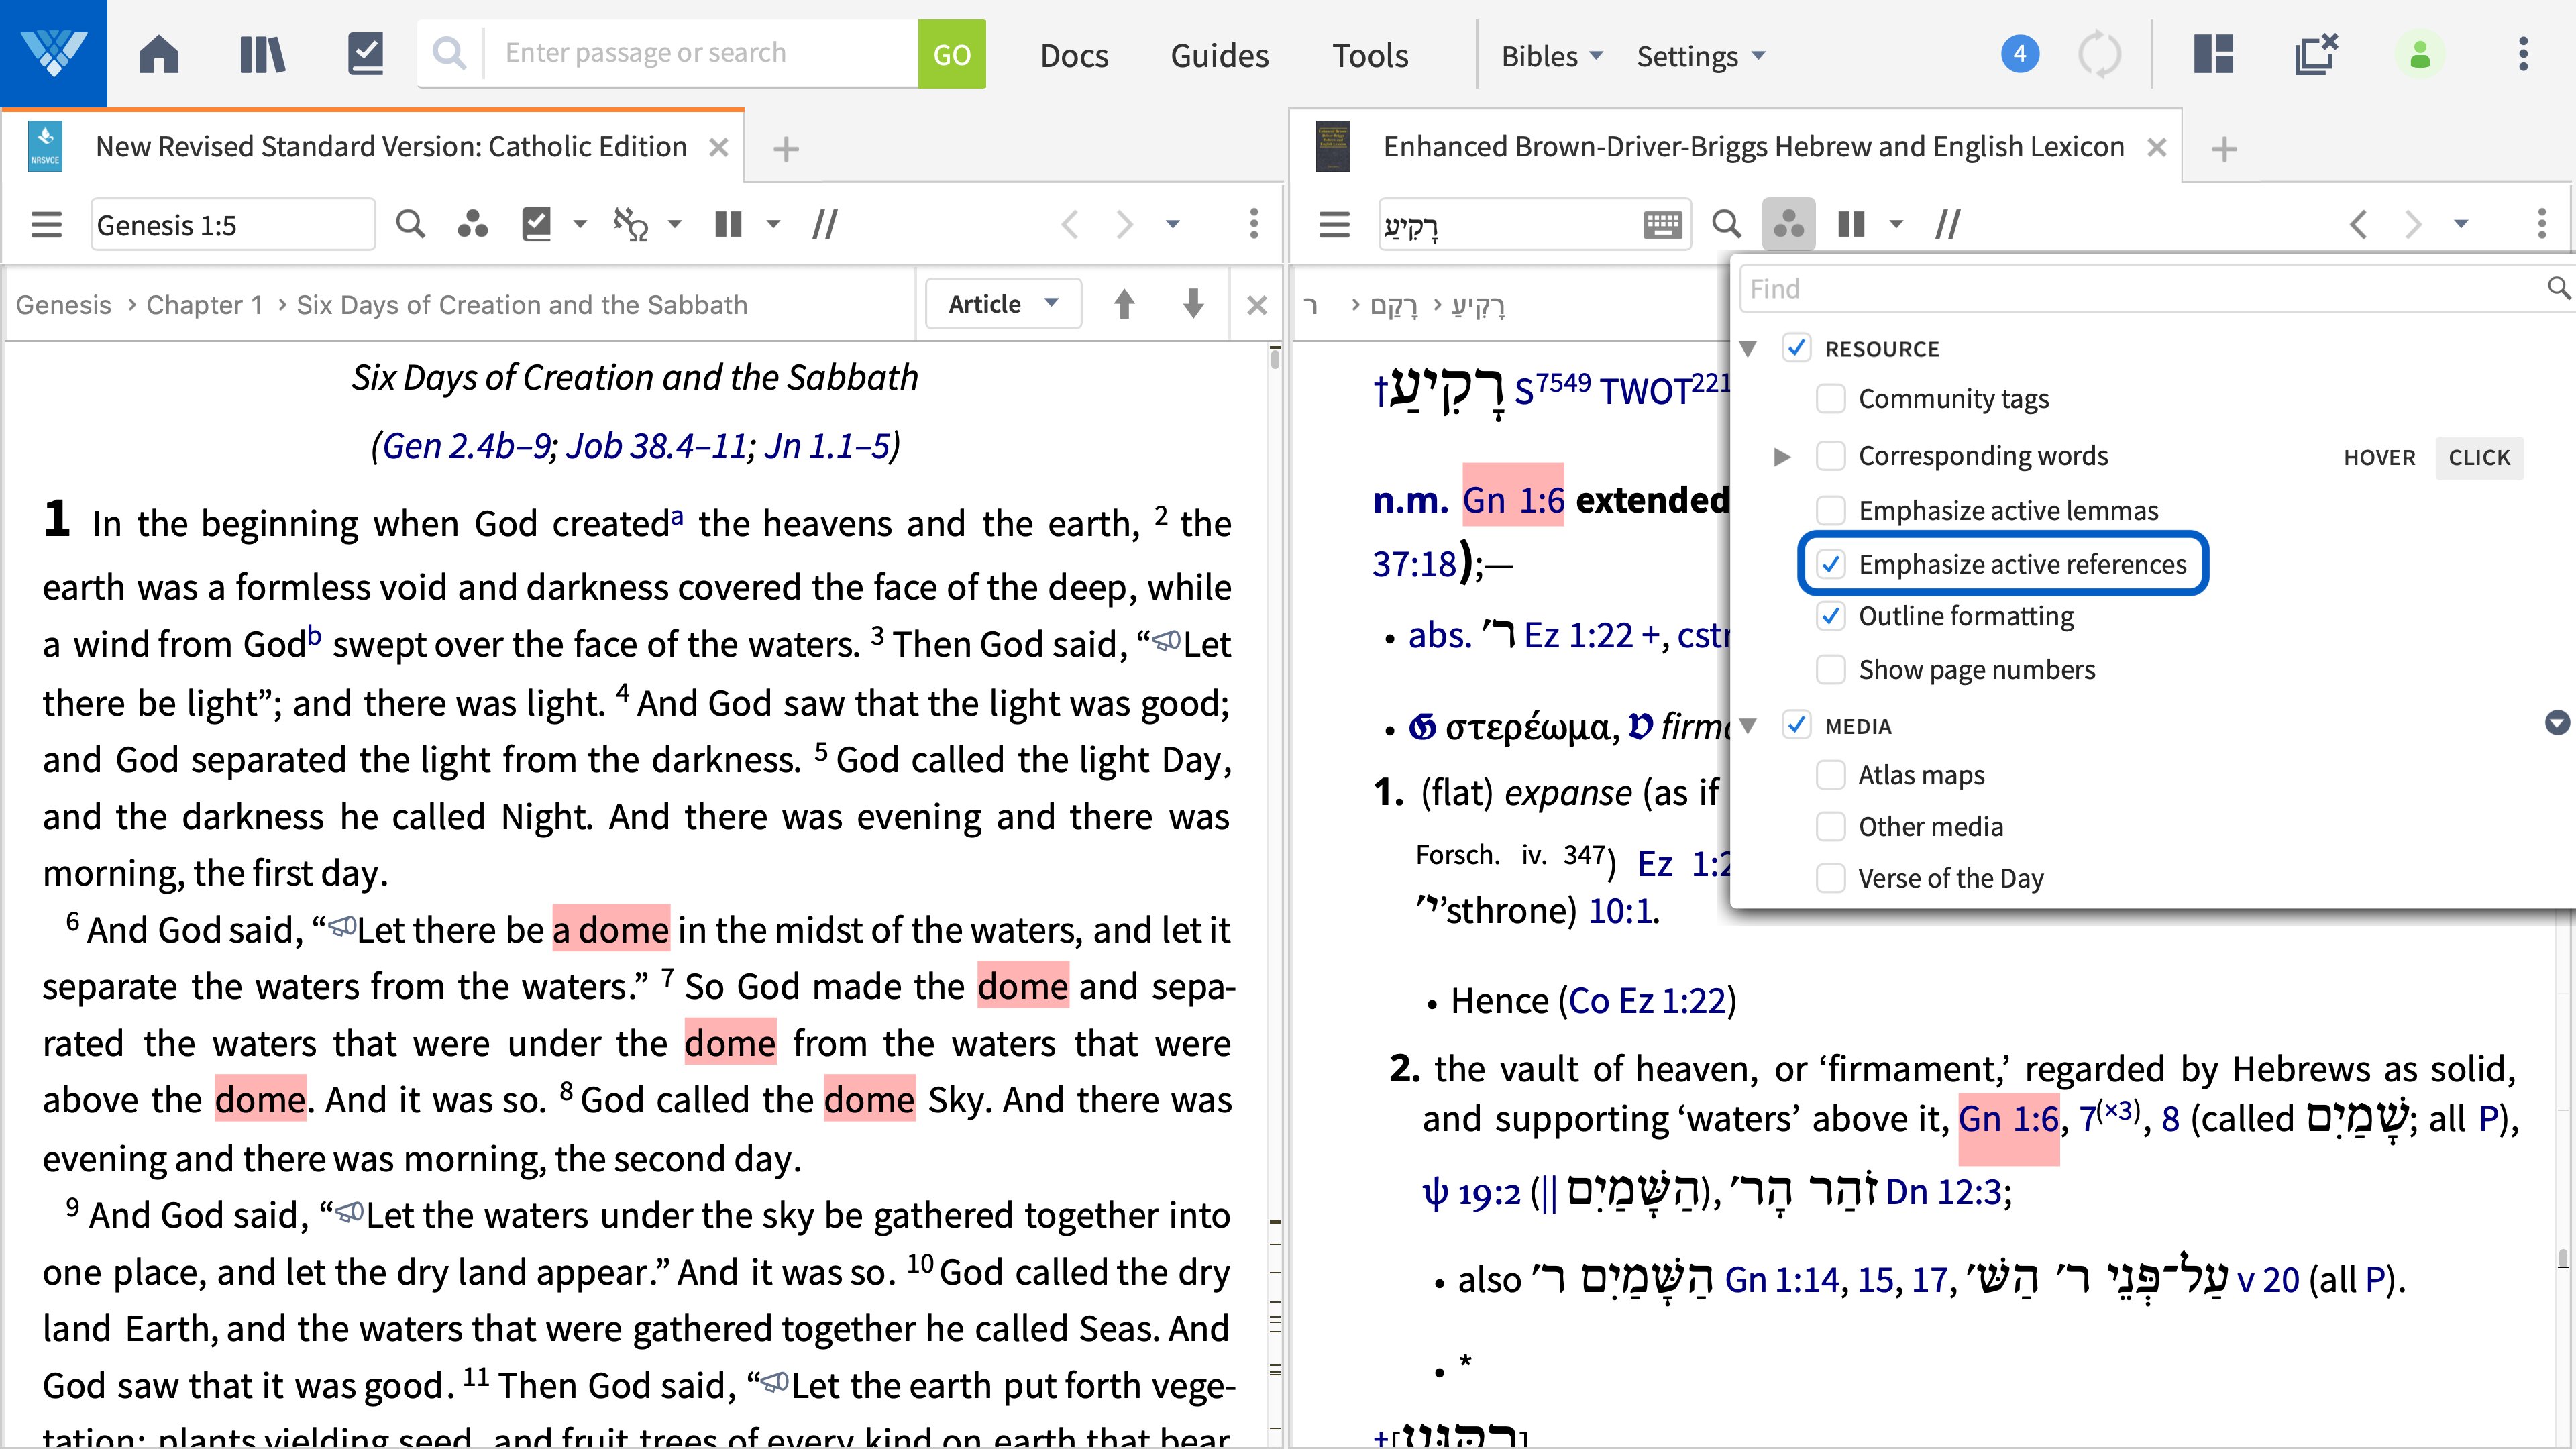Image resolution: width=2576 pixels, height=1449 pixels.
Task: Open the Bibles dropdown menu
Action: point(1552,56)
